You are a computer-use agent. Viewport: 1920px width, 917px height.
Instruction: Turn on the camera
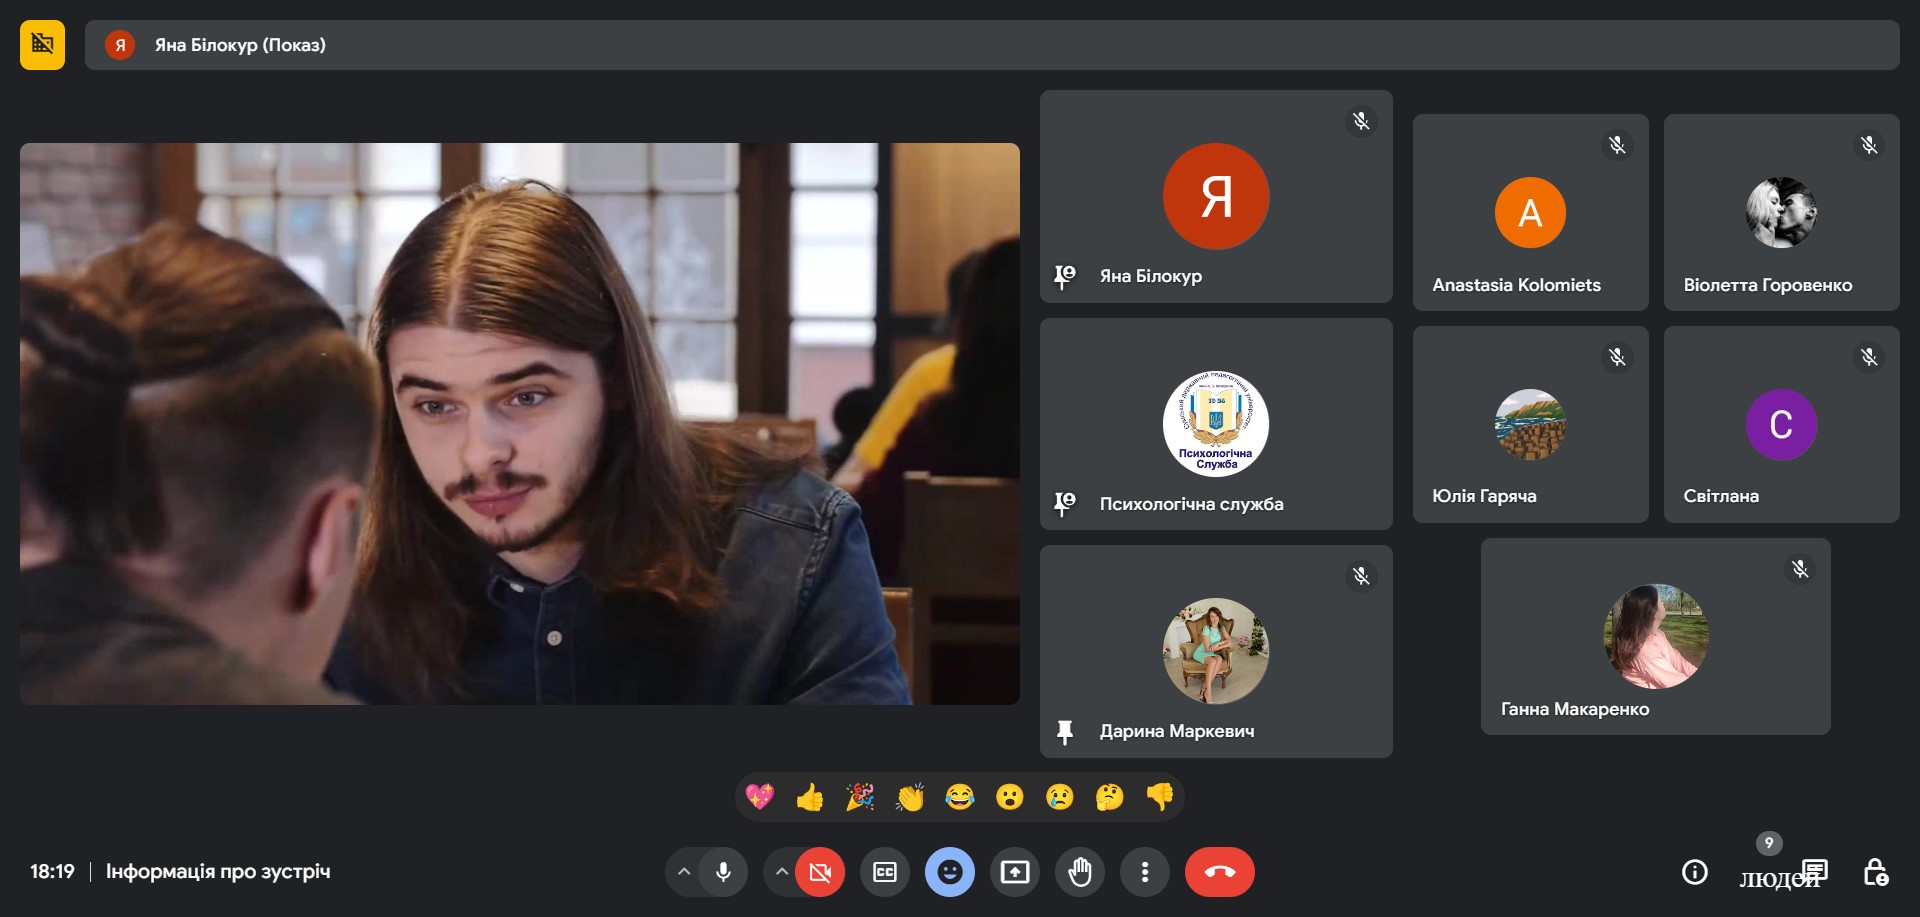pyautogui.click(x=820, y=872)
